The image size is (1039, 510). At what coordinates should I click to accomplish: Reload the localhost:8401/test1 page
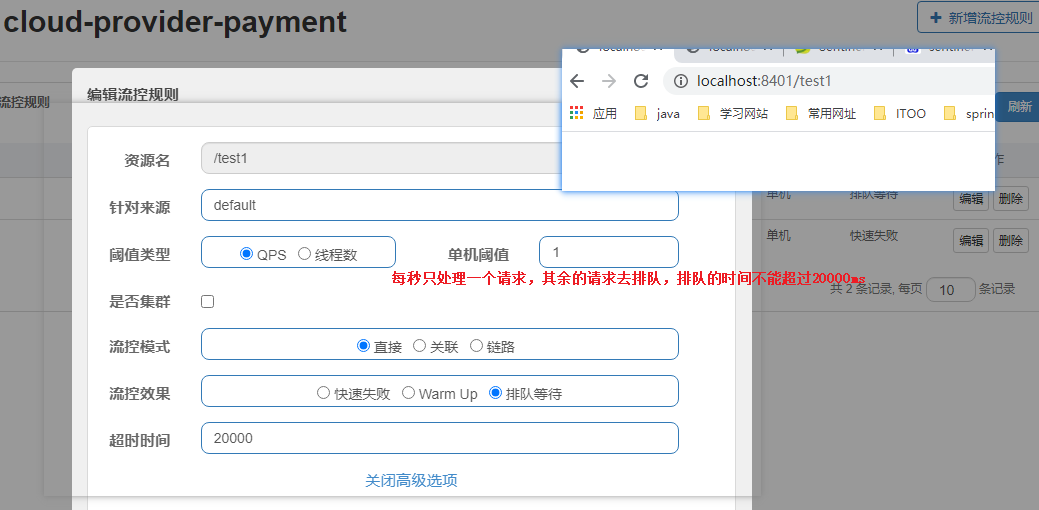[x=641, y=81]
